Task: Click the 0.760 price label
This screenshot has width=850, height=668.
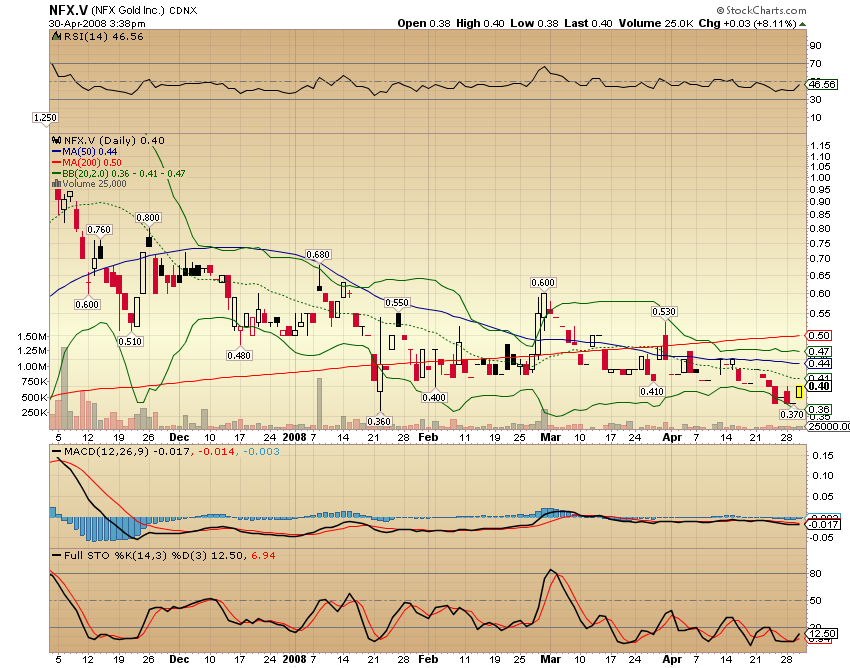Action: [x=99, y=229]
